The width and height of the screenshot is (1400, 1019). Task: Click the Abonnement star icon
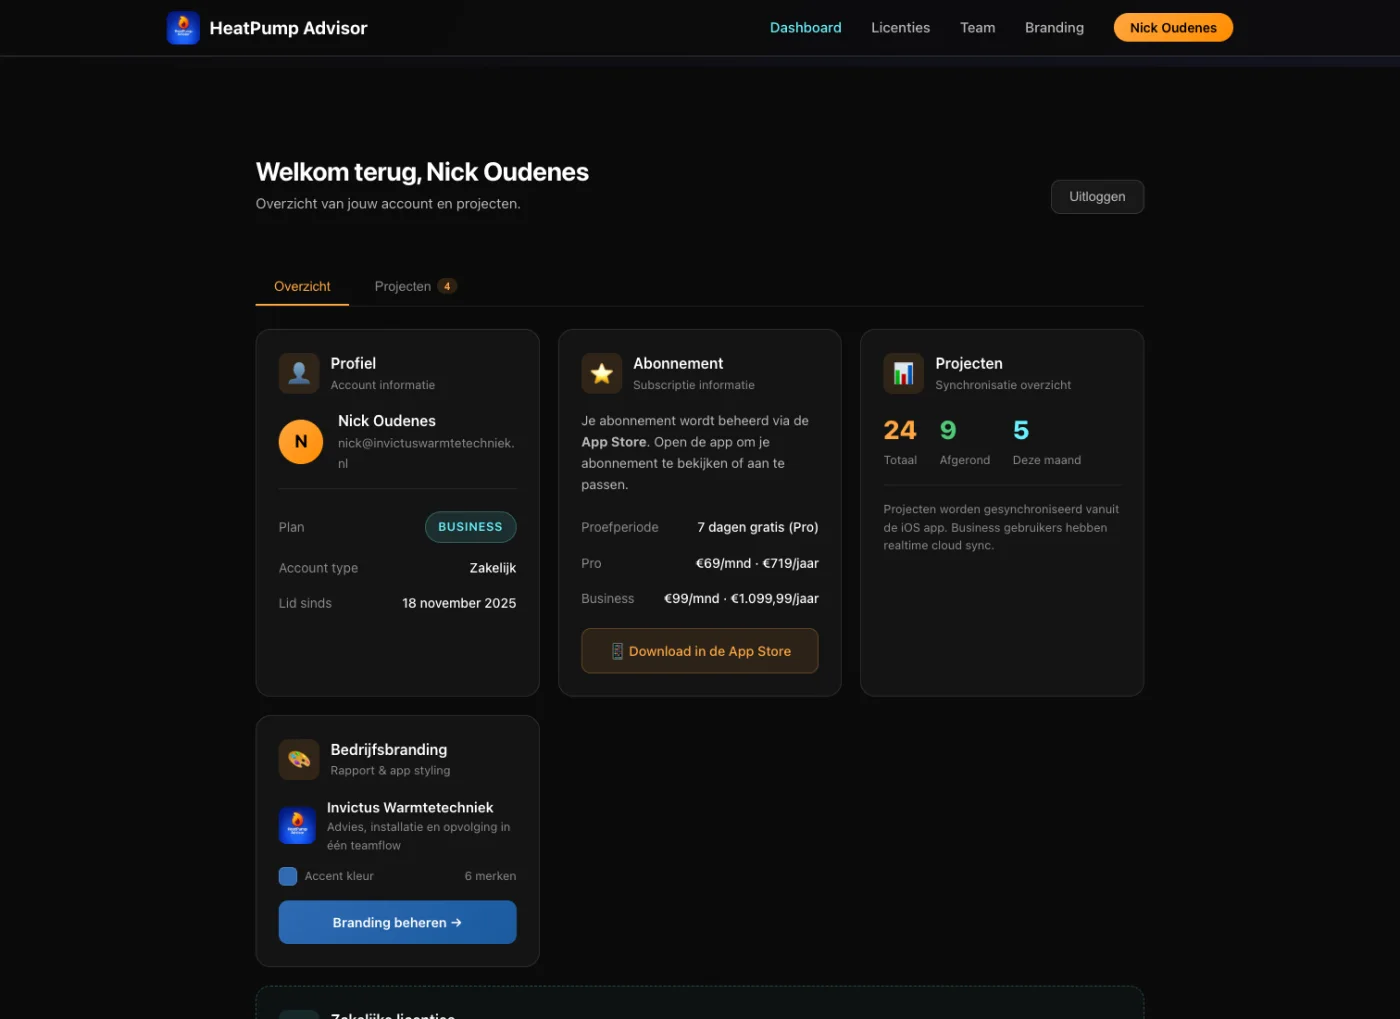click(x=601, y=373)
